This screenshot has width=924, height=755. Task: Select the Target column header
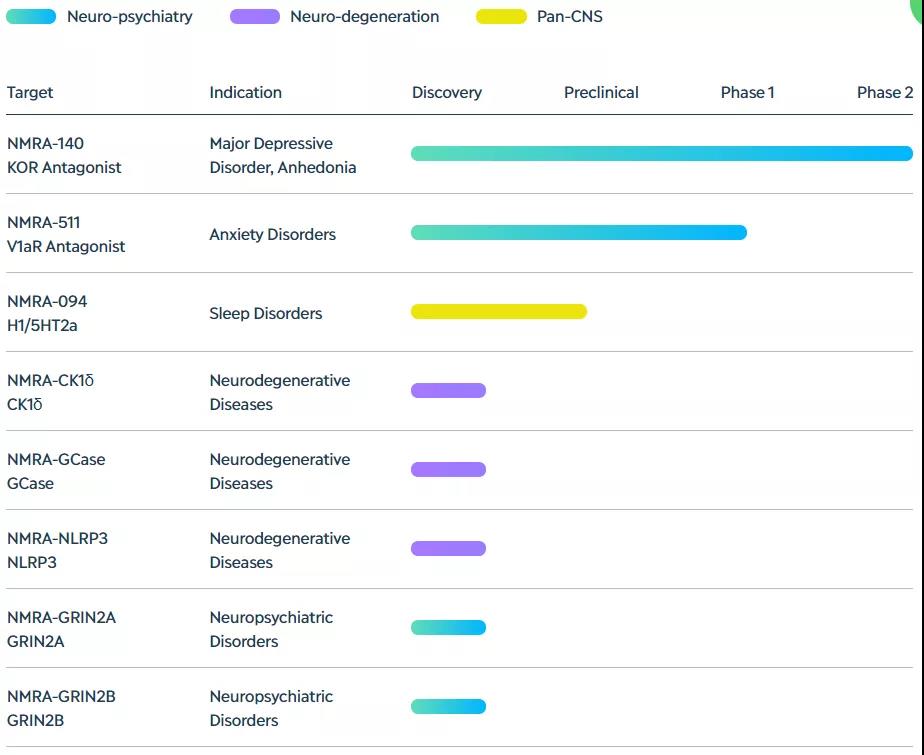[x=30, y=93]
